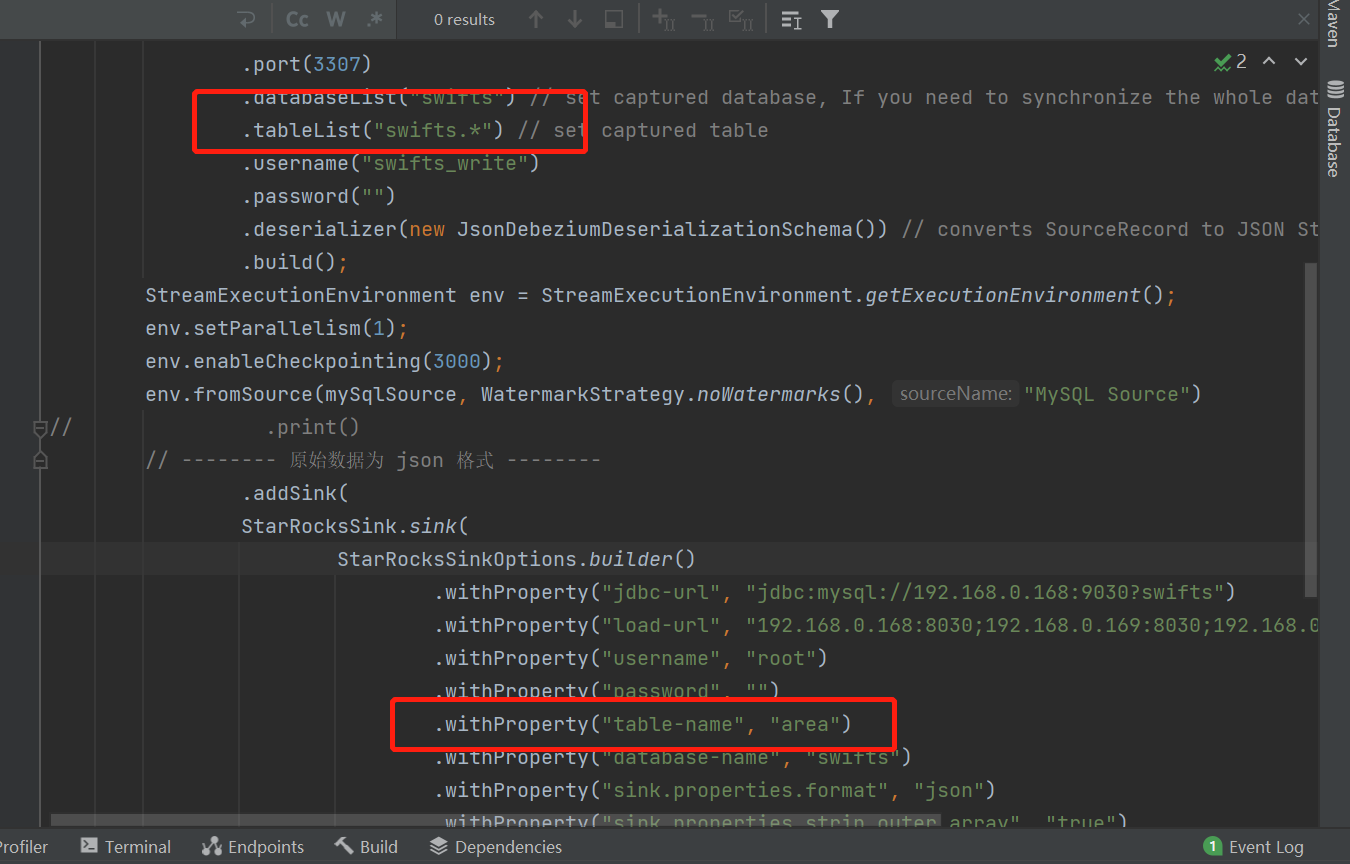This screenshot has height=864, width=1350.
Task: Select all occurrences icon
Action: point(741,19)
